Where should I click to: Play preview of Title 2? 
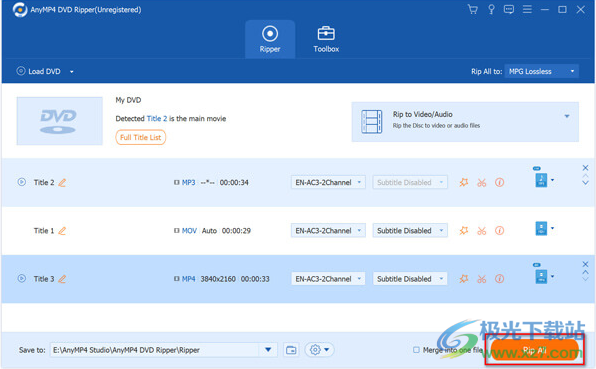click(x=22, y=182)
